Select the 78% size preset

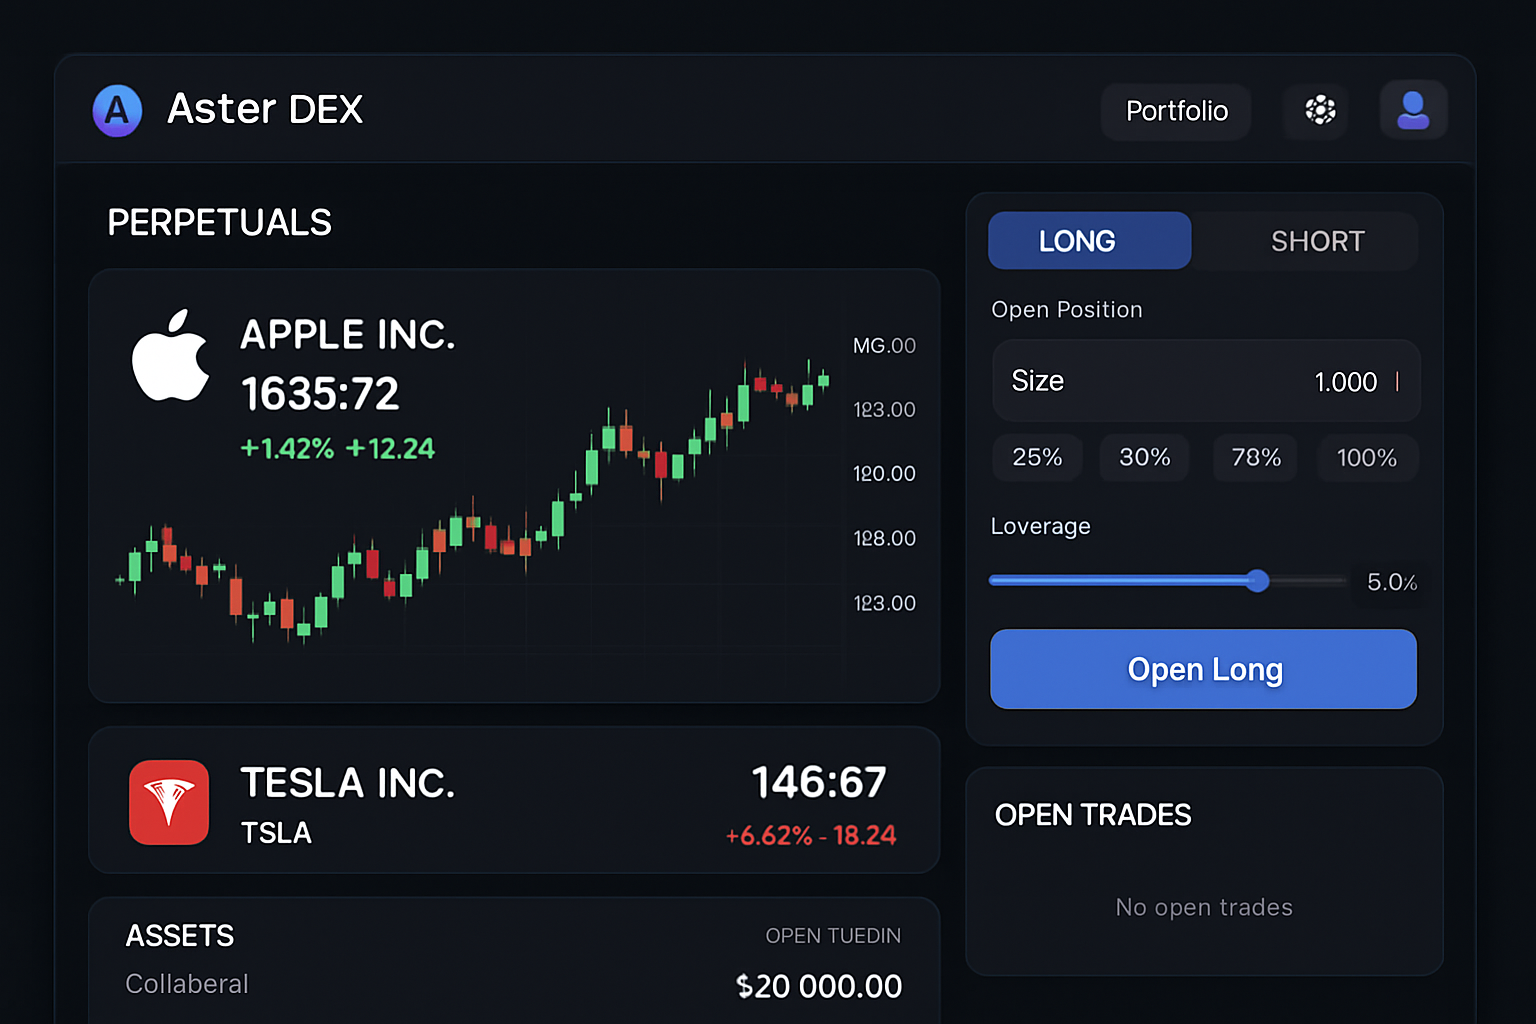pos(1256,458)
